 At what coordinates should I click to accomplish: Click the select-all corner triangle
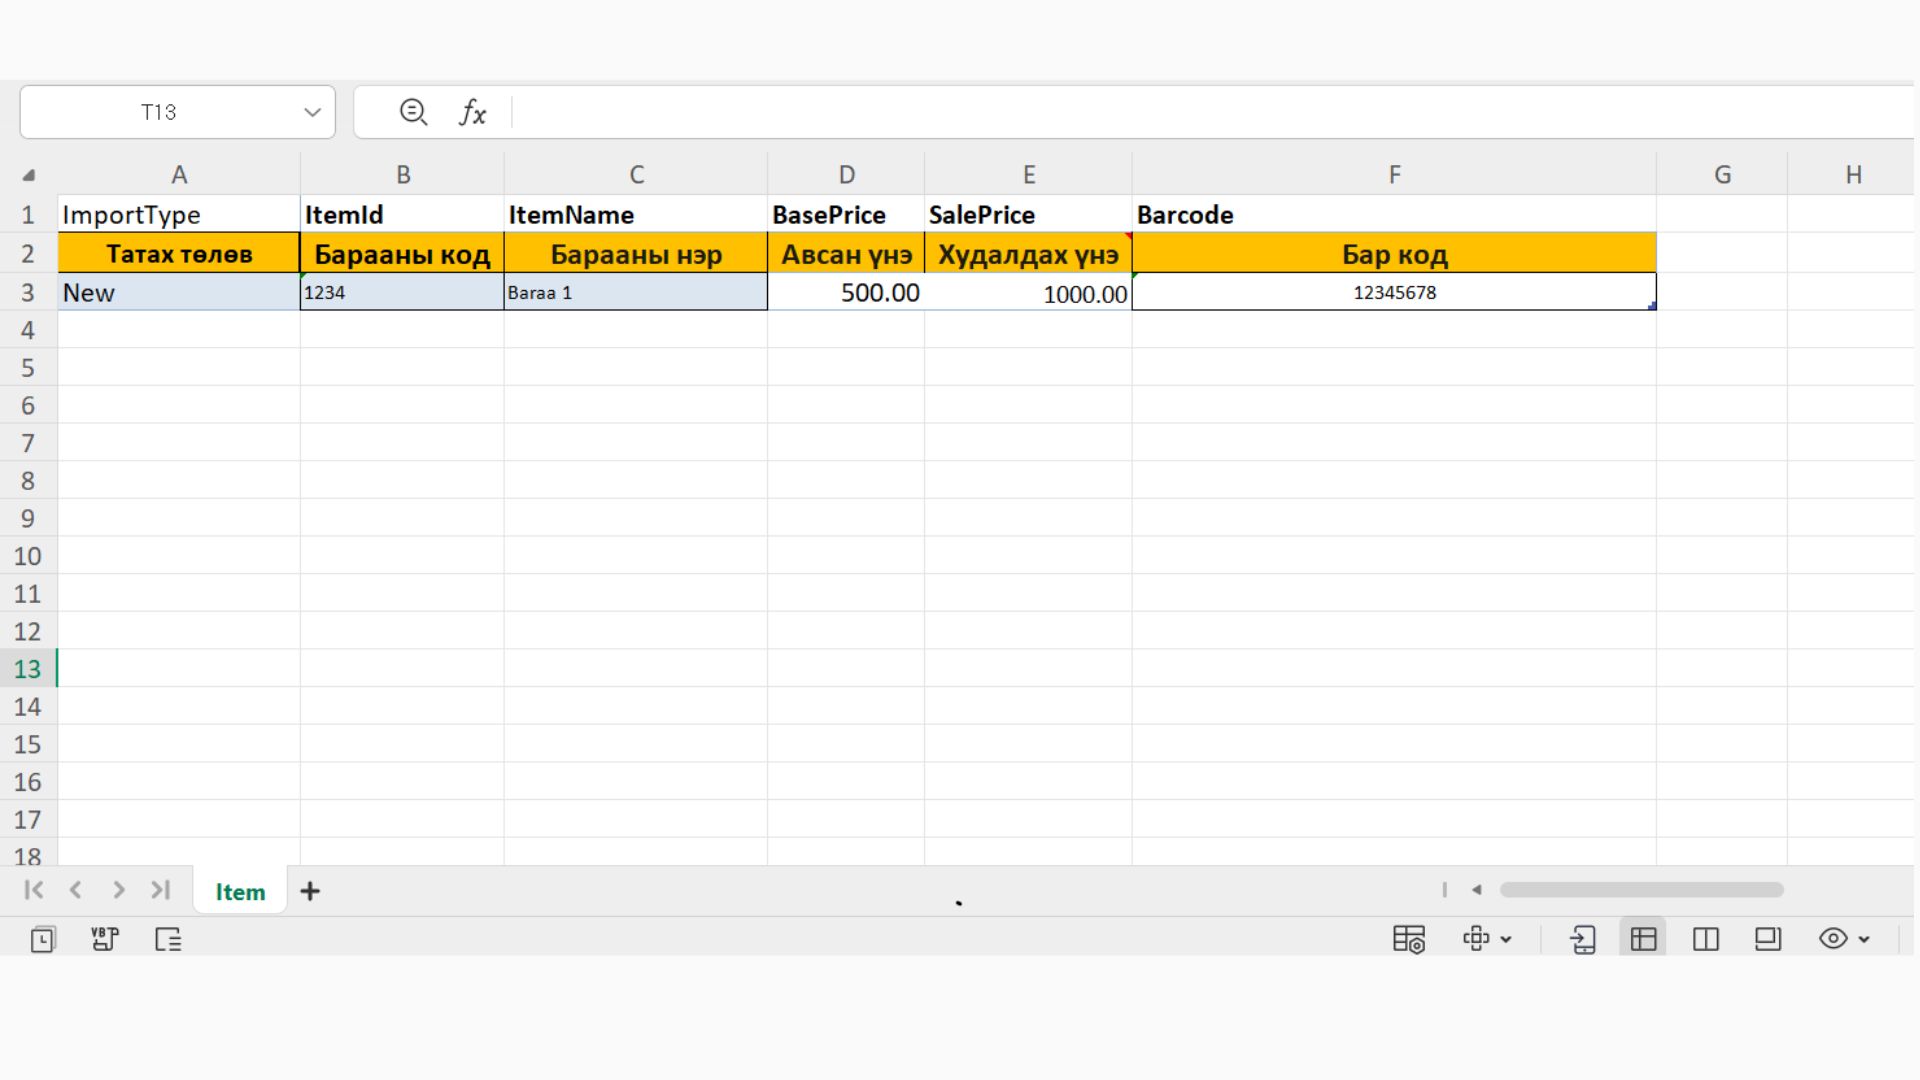tap(29, 175)
